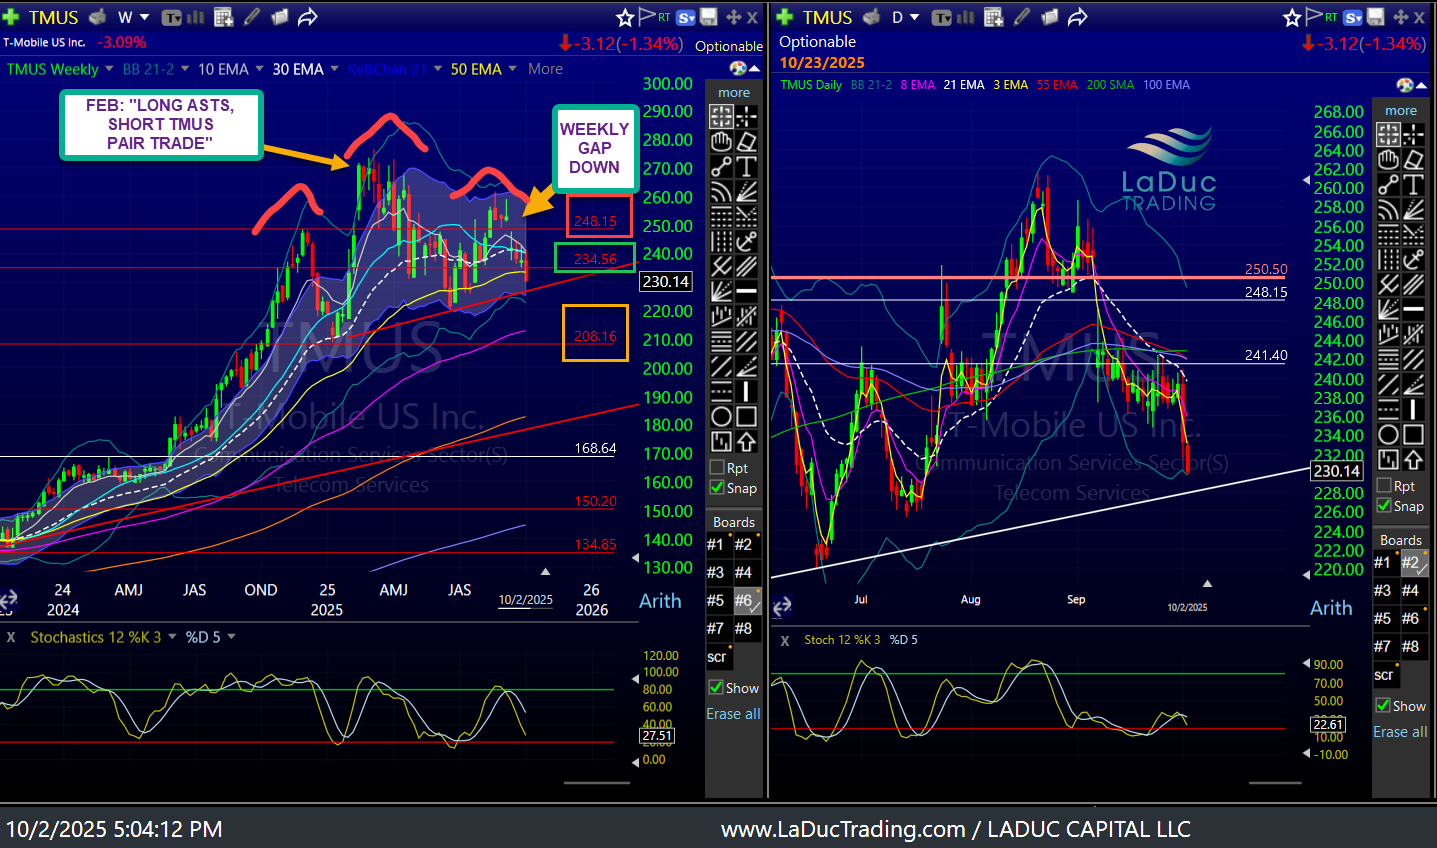Image resolution: width=1437 pixels, height=848 pixels.
Task: Select the crosshair pointer tool in weekly drawing toolbar
Action: [721, 116]
